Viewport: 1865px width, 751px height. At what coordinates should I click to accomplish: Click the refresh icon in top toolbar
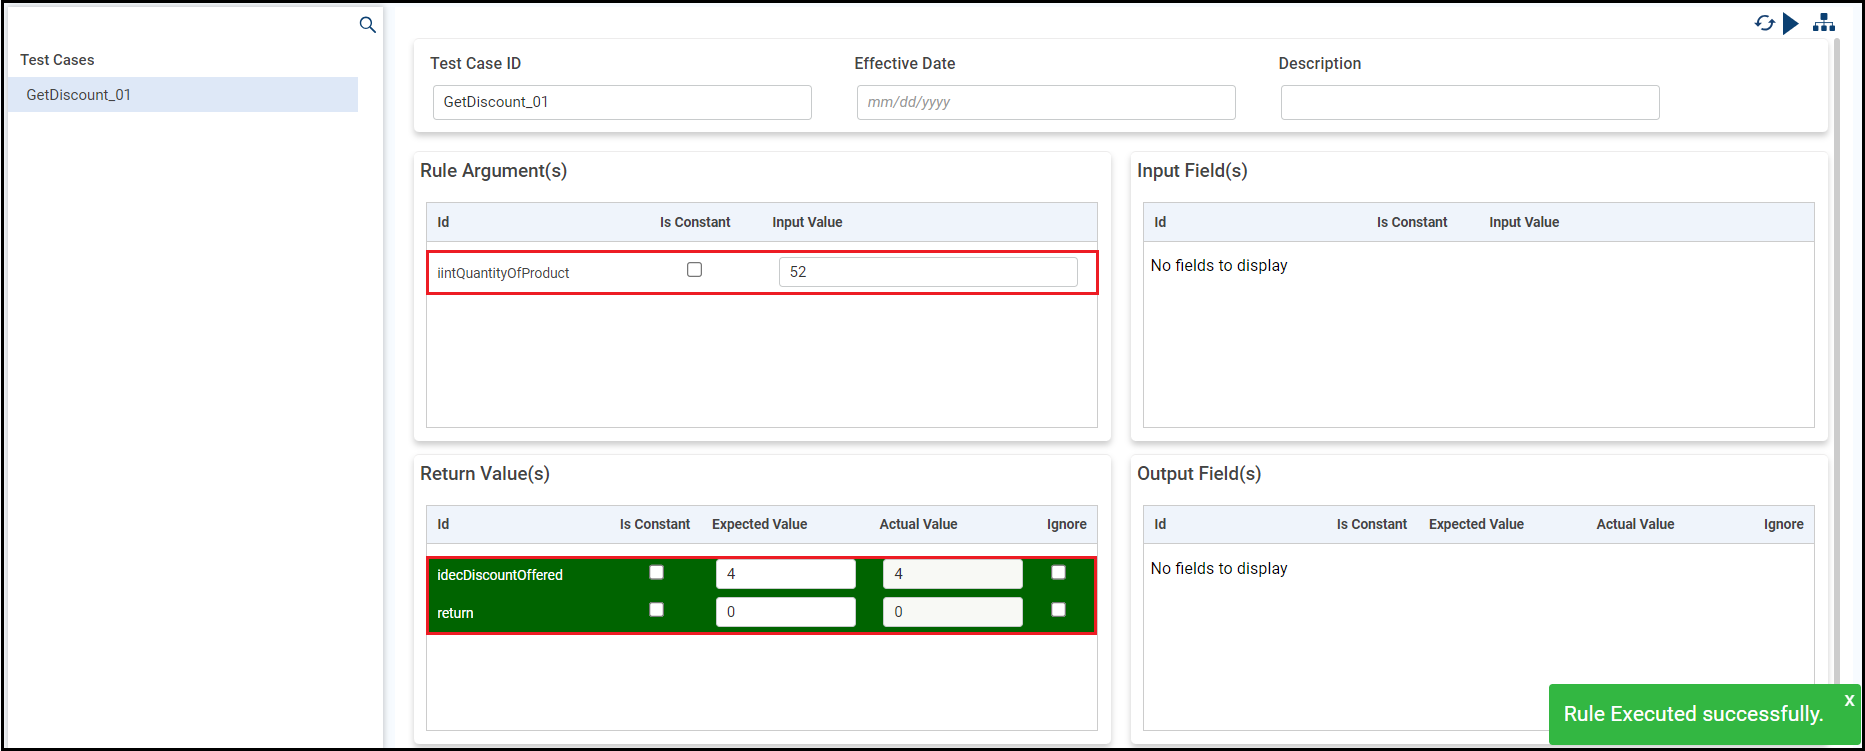pyautogui.click(x=1764, y=23)
